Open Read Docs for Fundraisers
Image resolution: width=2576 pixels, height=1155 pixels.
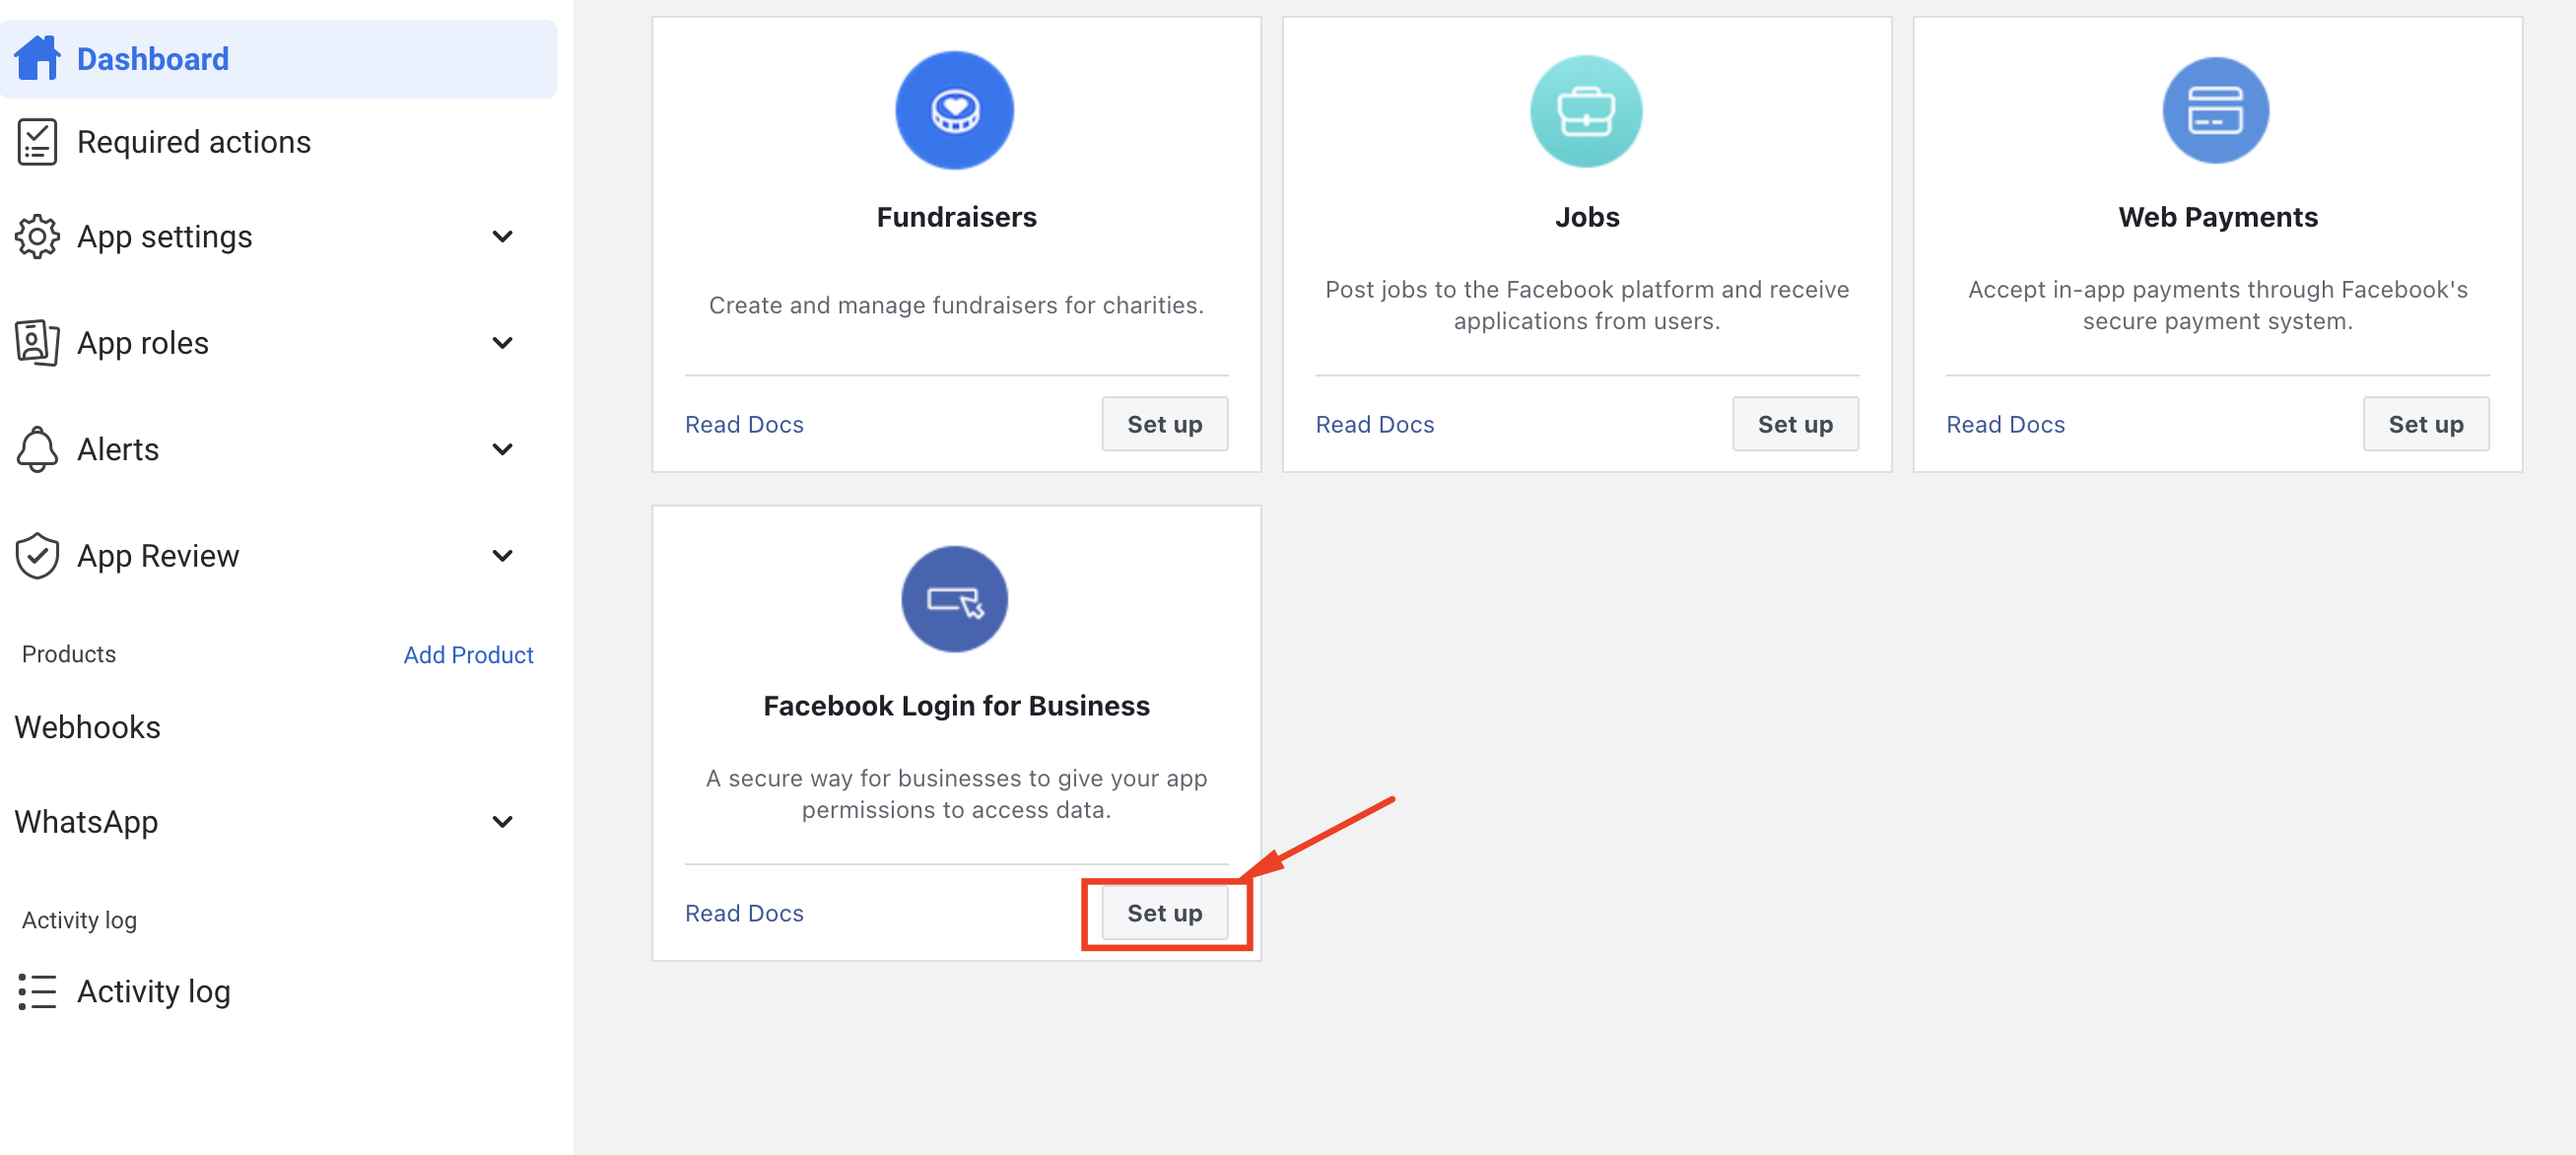pos(744,424)
